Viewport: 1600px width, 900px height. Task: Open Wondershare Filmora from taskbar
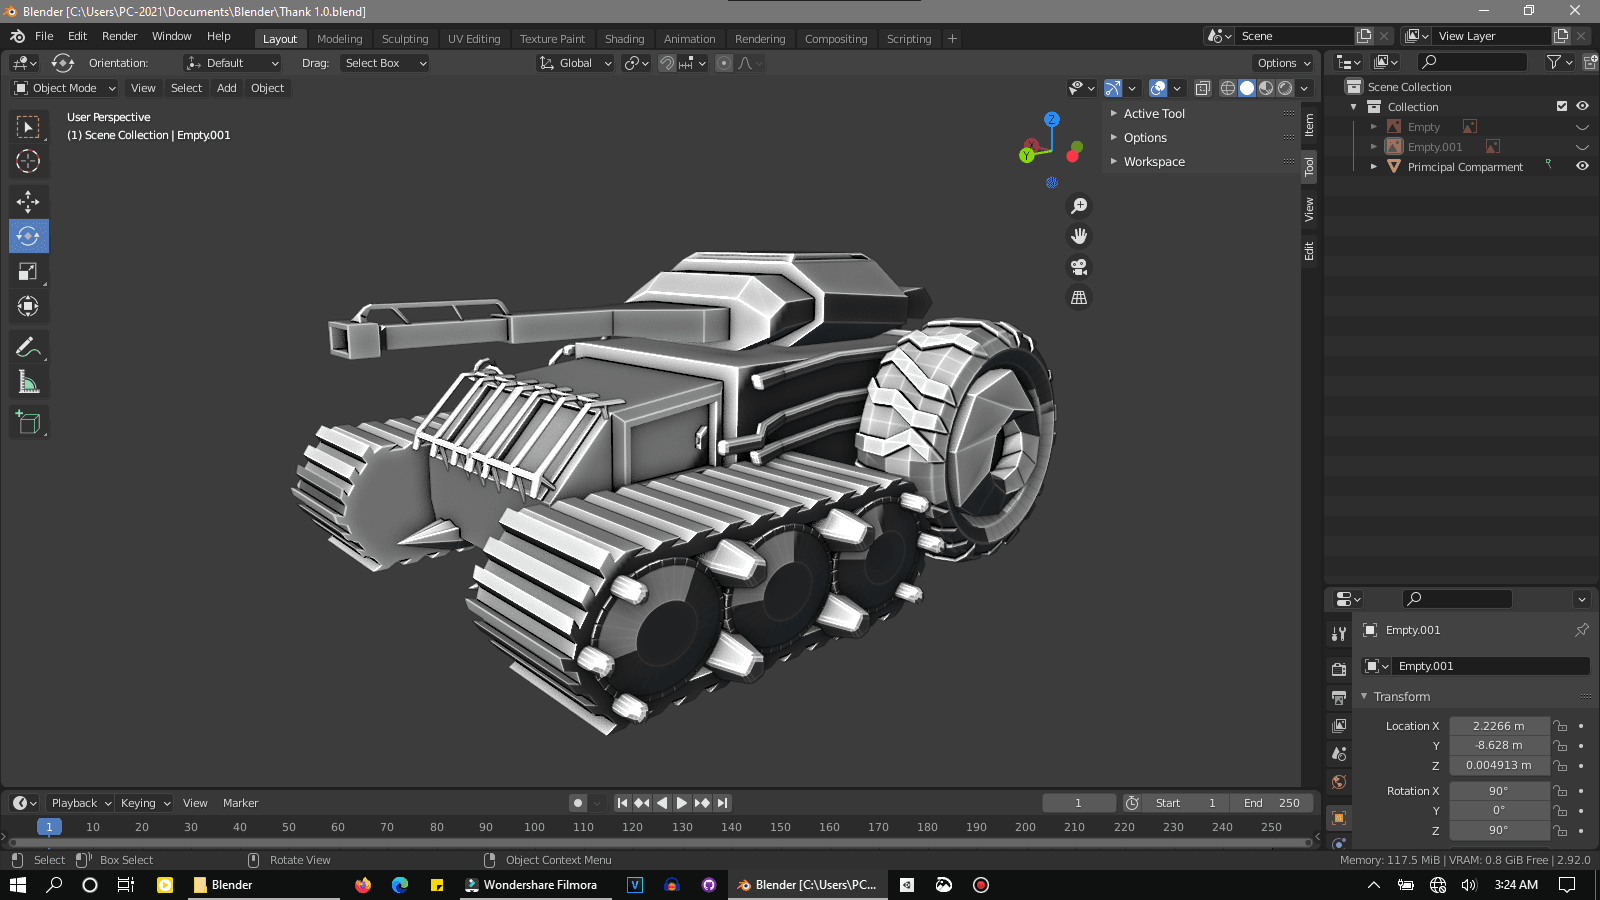pyautogui.click(x=532, y=885)
